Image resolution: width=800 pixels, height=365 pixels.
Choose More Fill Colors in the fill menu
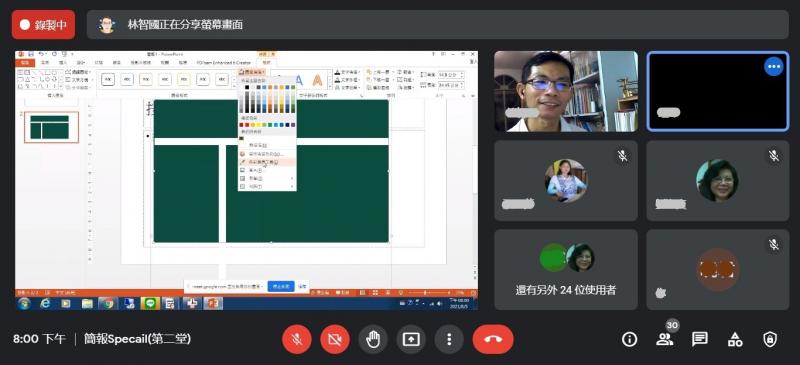tap(266, 154)
